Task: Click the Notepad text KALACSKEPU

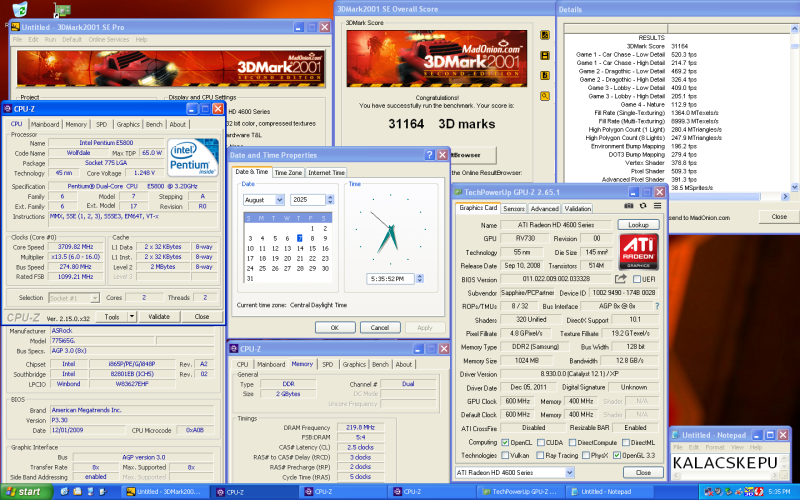Action: (x=725, y=463)
